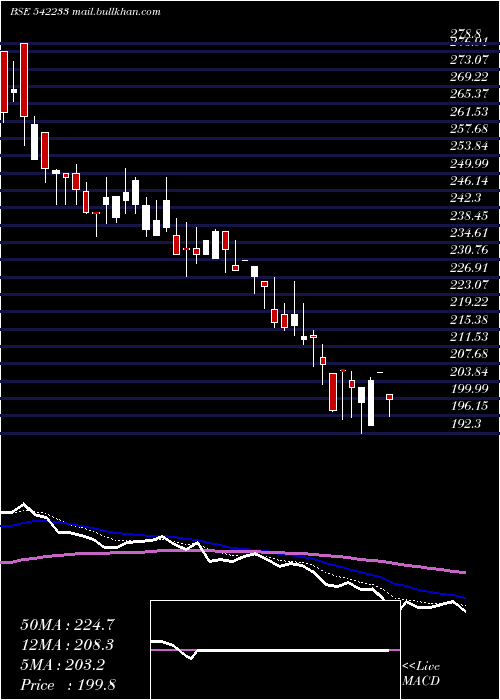This screenshot has height=700, width=500.
Task: Click the 12MA : 208.3 reading
Action: point(67,645)
